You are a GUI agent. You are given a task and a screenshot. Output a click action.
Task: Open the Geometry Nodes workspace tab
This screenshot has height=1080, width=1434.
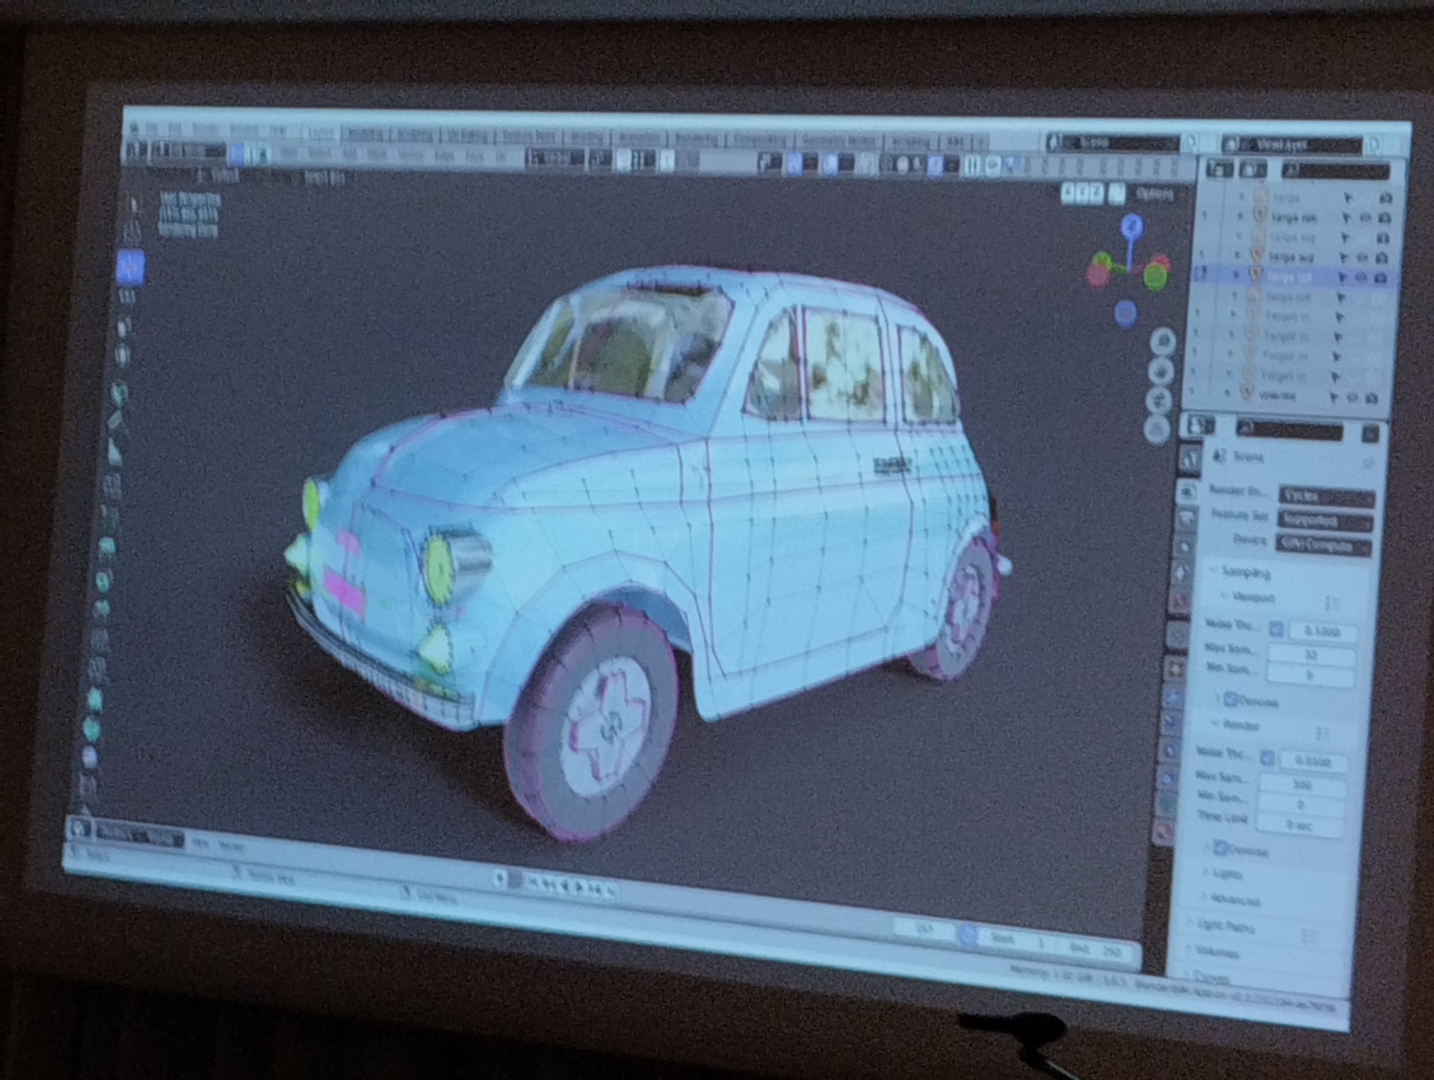838,140
